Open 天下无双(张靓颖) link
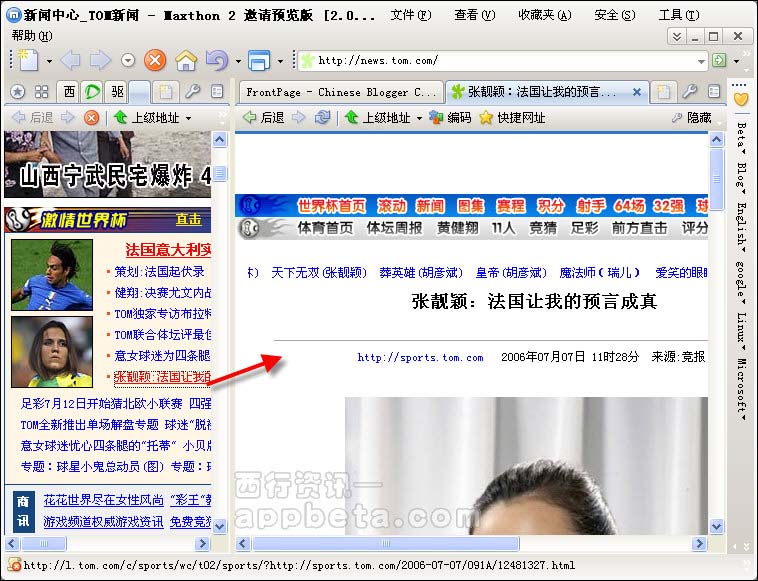The width and height of the screenshot is (758, 581). click(319, 273)
